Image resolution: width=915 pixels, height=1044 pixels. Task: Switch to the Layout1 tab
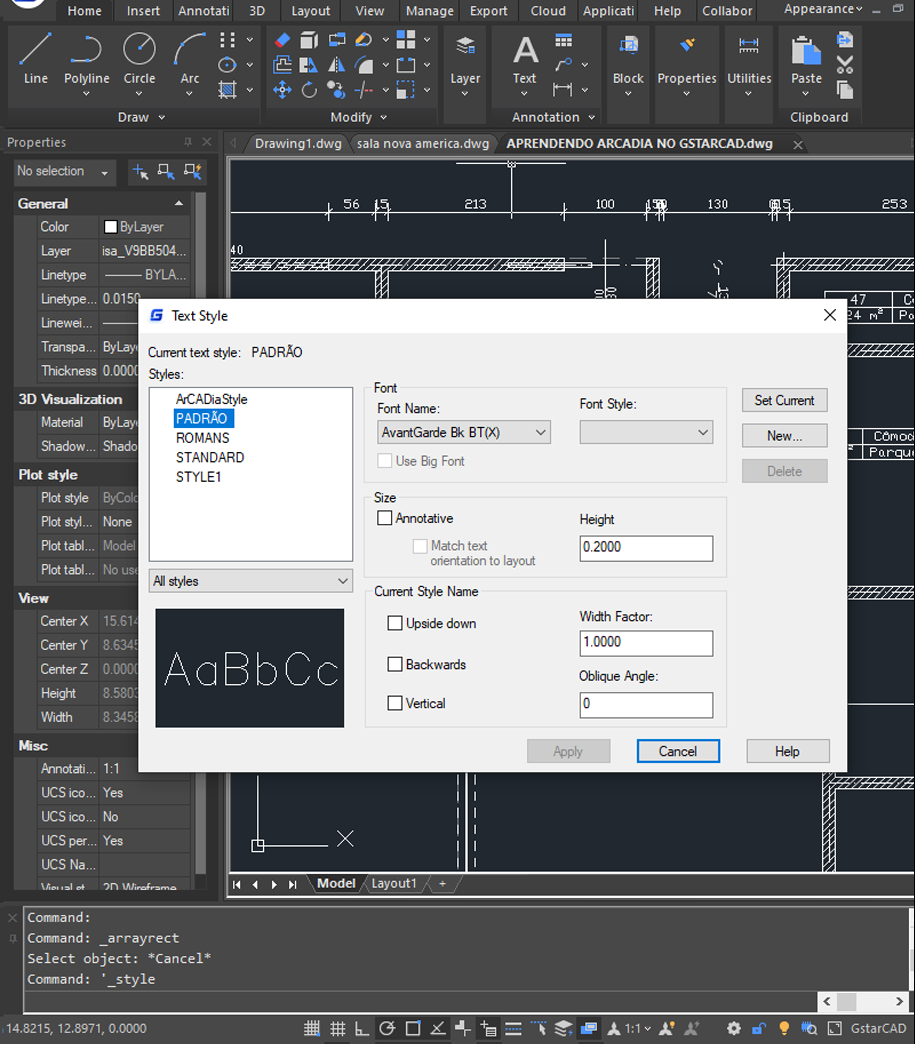[x=394, y=884]
